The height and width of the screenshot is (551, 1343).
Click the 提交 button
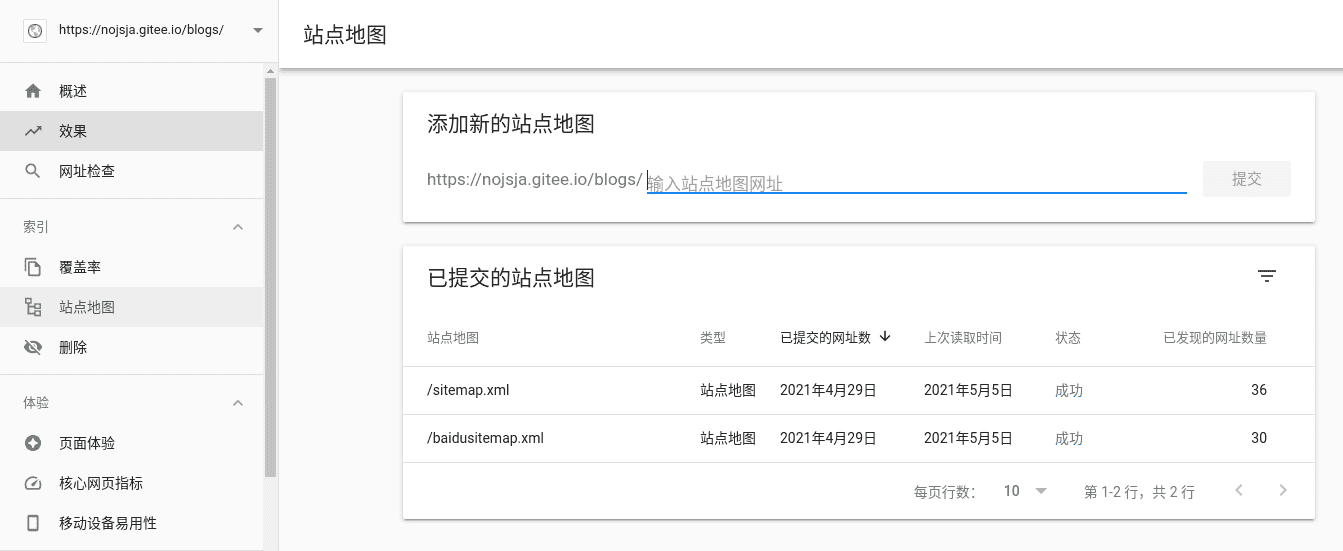pos(1247,179)
